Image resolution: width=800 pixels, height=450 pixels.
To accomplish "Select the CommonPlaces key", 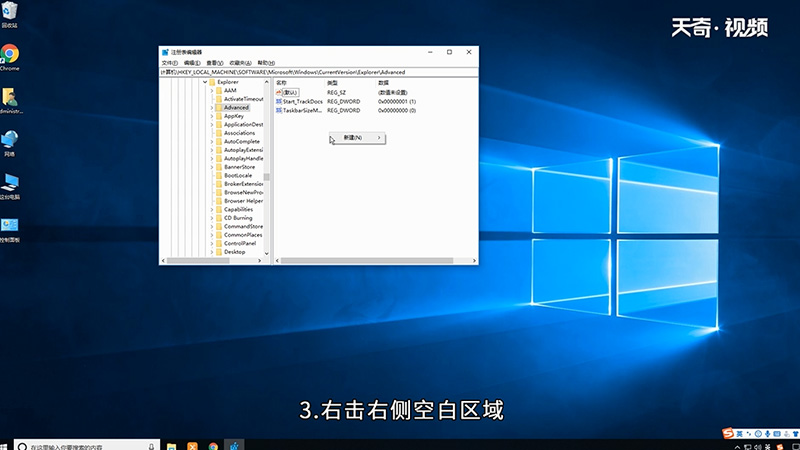I will click(x=243, y=235).
